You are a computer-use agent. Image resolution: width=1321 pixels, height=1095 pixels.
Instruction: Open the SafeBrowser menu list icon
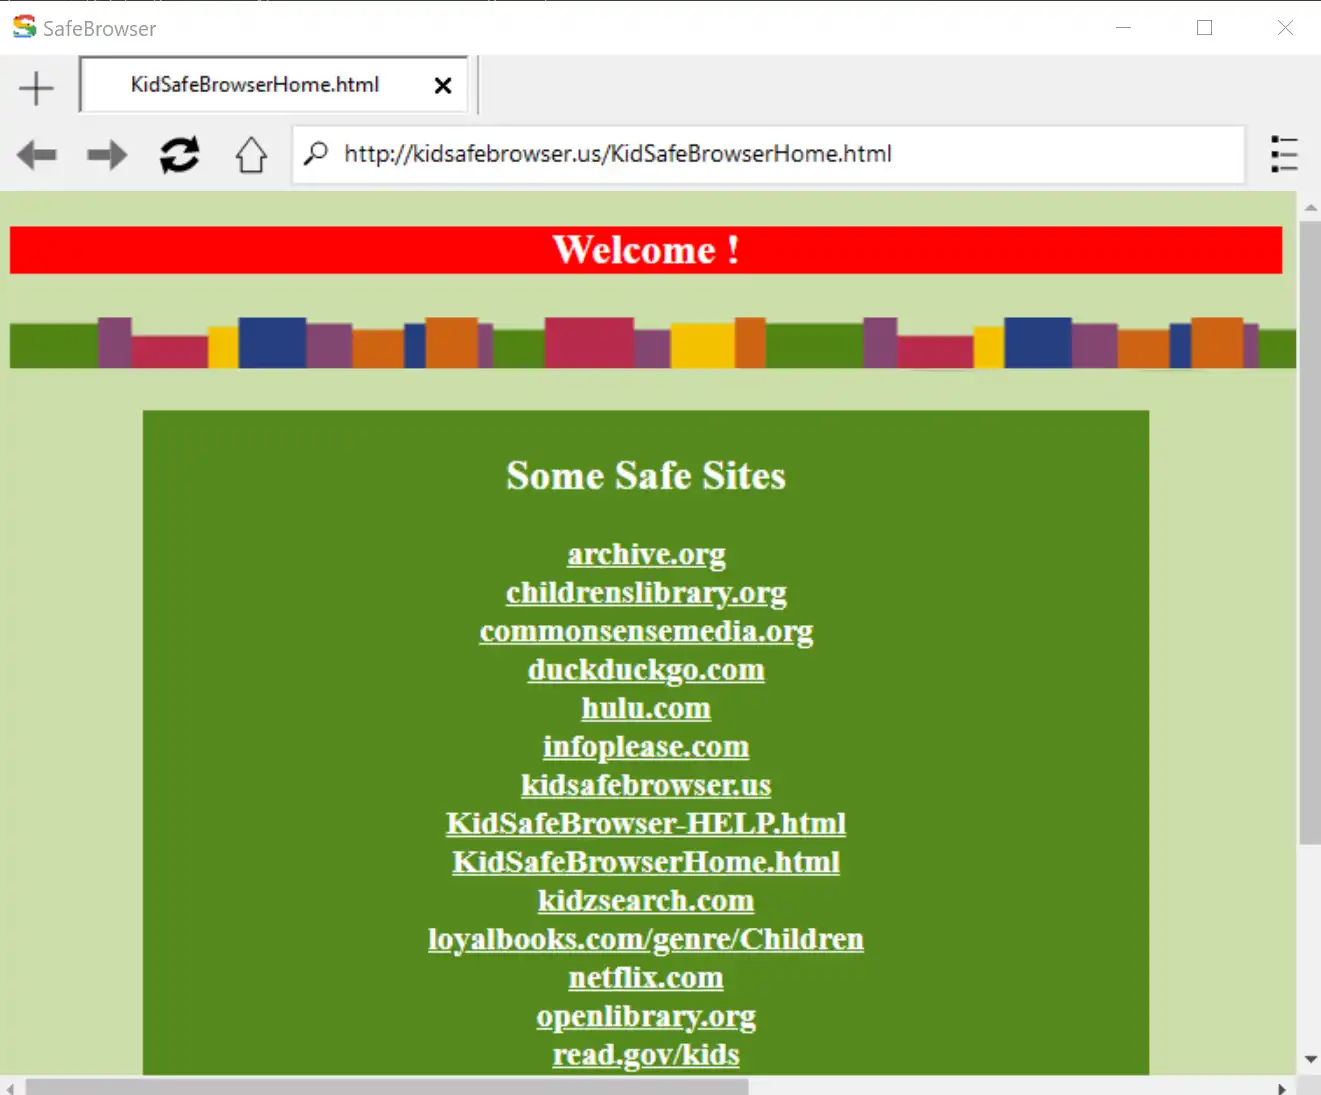click(x=1284, y=155)
